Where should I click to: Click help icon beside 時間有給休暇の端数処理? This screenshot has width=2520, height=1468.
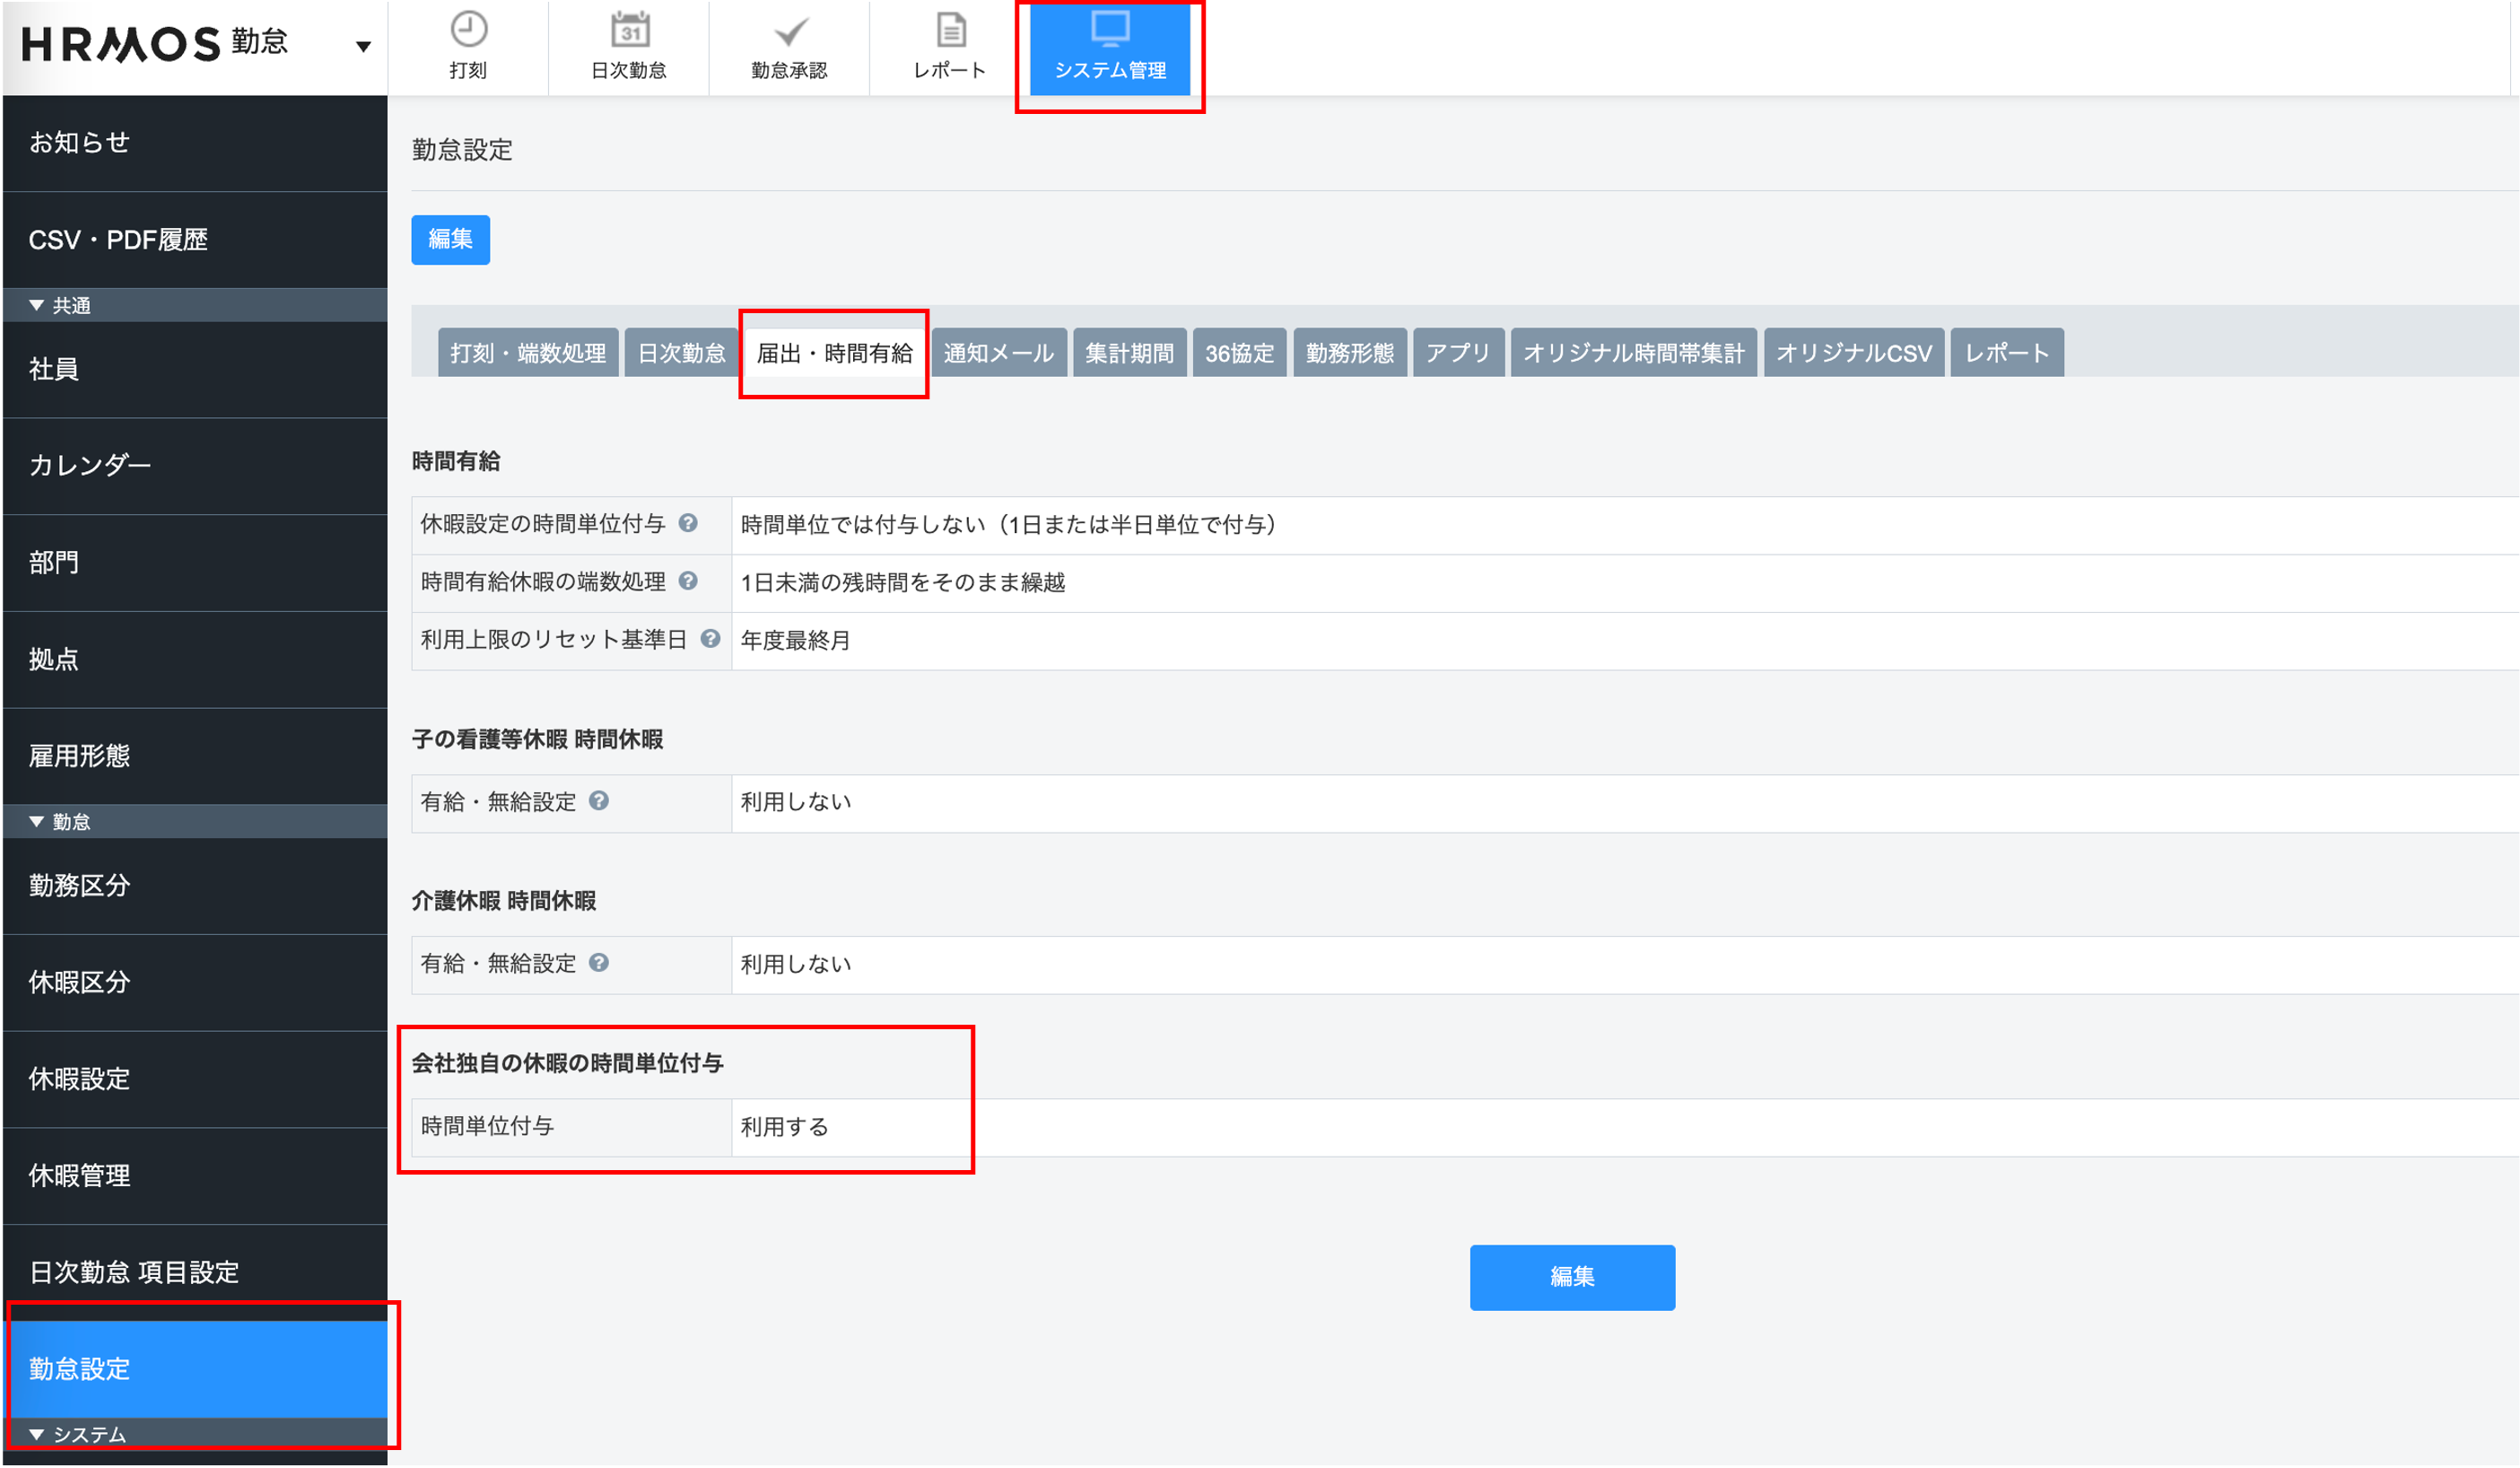pyautogui.click(x=688, y=581)
